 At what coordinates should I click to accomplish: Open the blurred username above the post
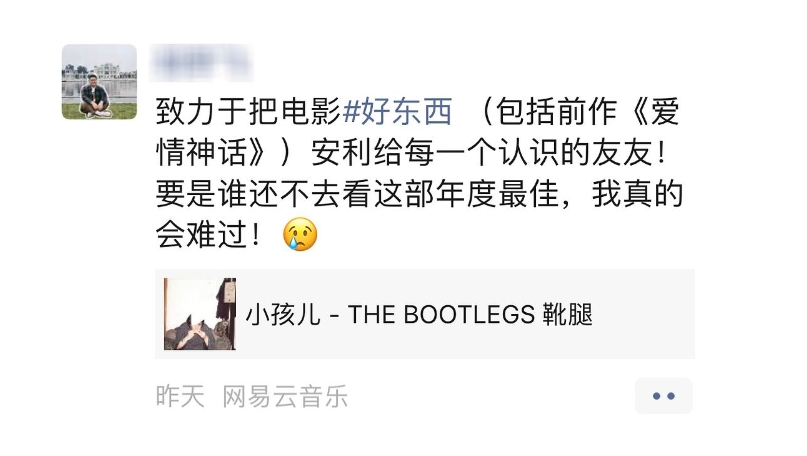click(x=201, y=63)
